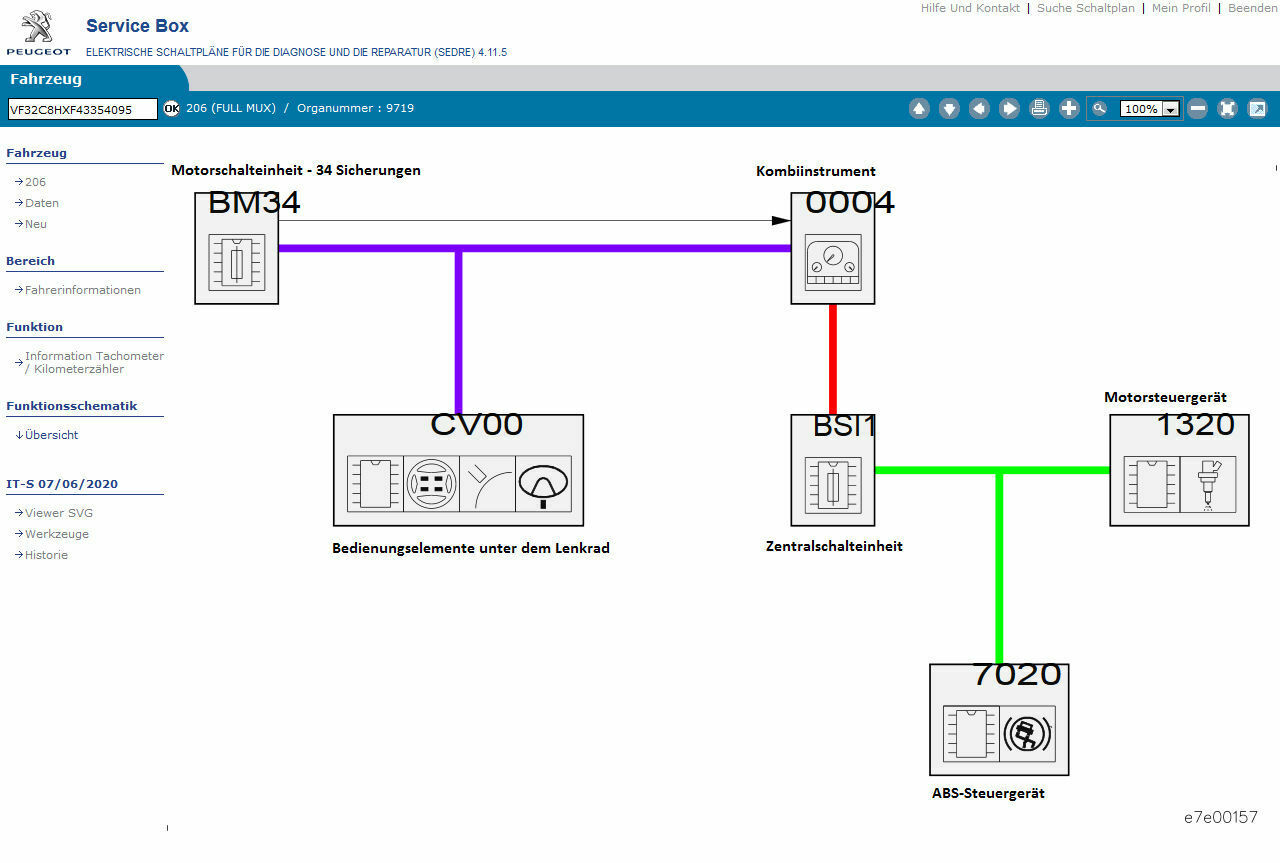The image size is (1280, 863).
Task: Open the diagram in a new window
Action: 1257,109
